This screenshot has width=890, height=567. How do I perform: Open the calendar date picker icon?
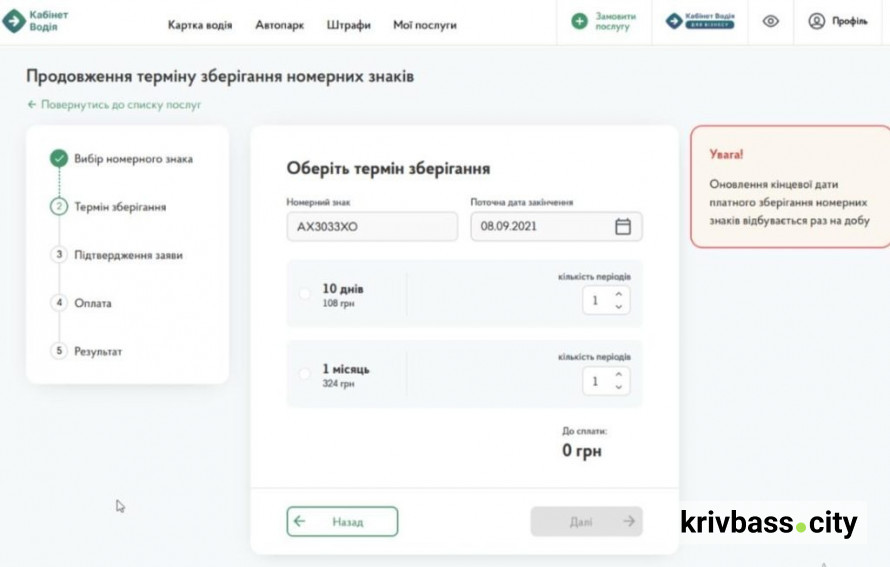(622, 227)
